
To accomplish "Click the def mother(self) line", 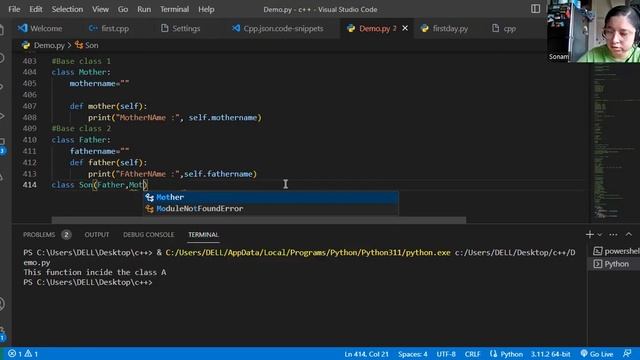I will 108,106.
